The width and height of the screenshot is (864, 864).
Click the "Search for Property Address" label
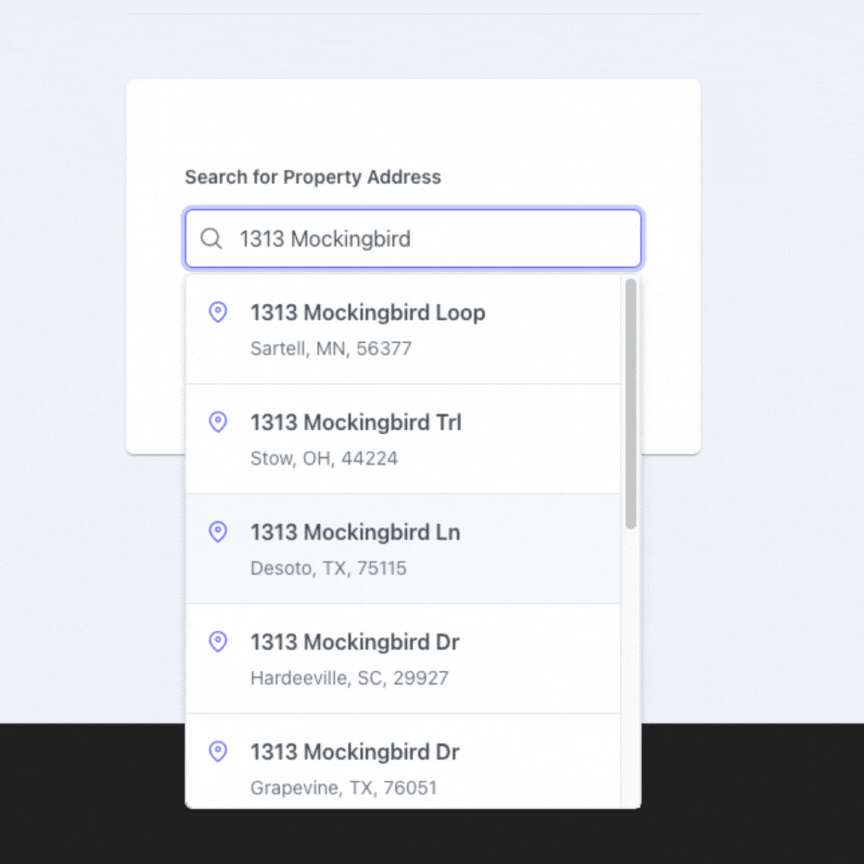pyautogui.click(x=312, y=177)
